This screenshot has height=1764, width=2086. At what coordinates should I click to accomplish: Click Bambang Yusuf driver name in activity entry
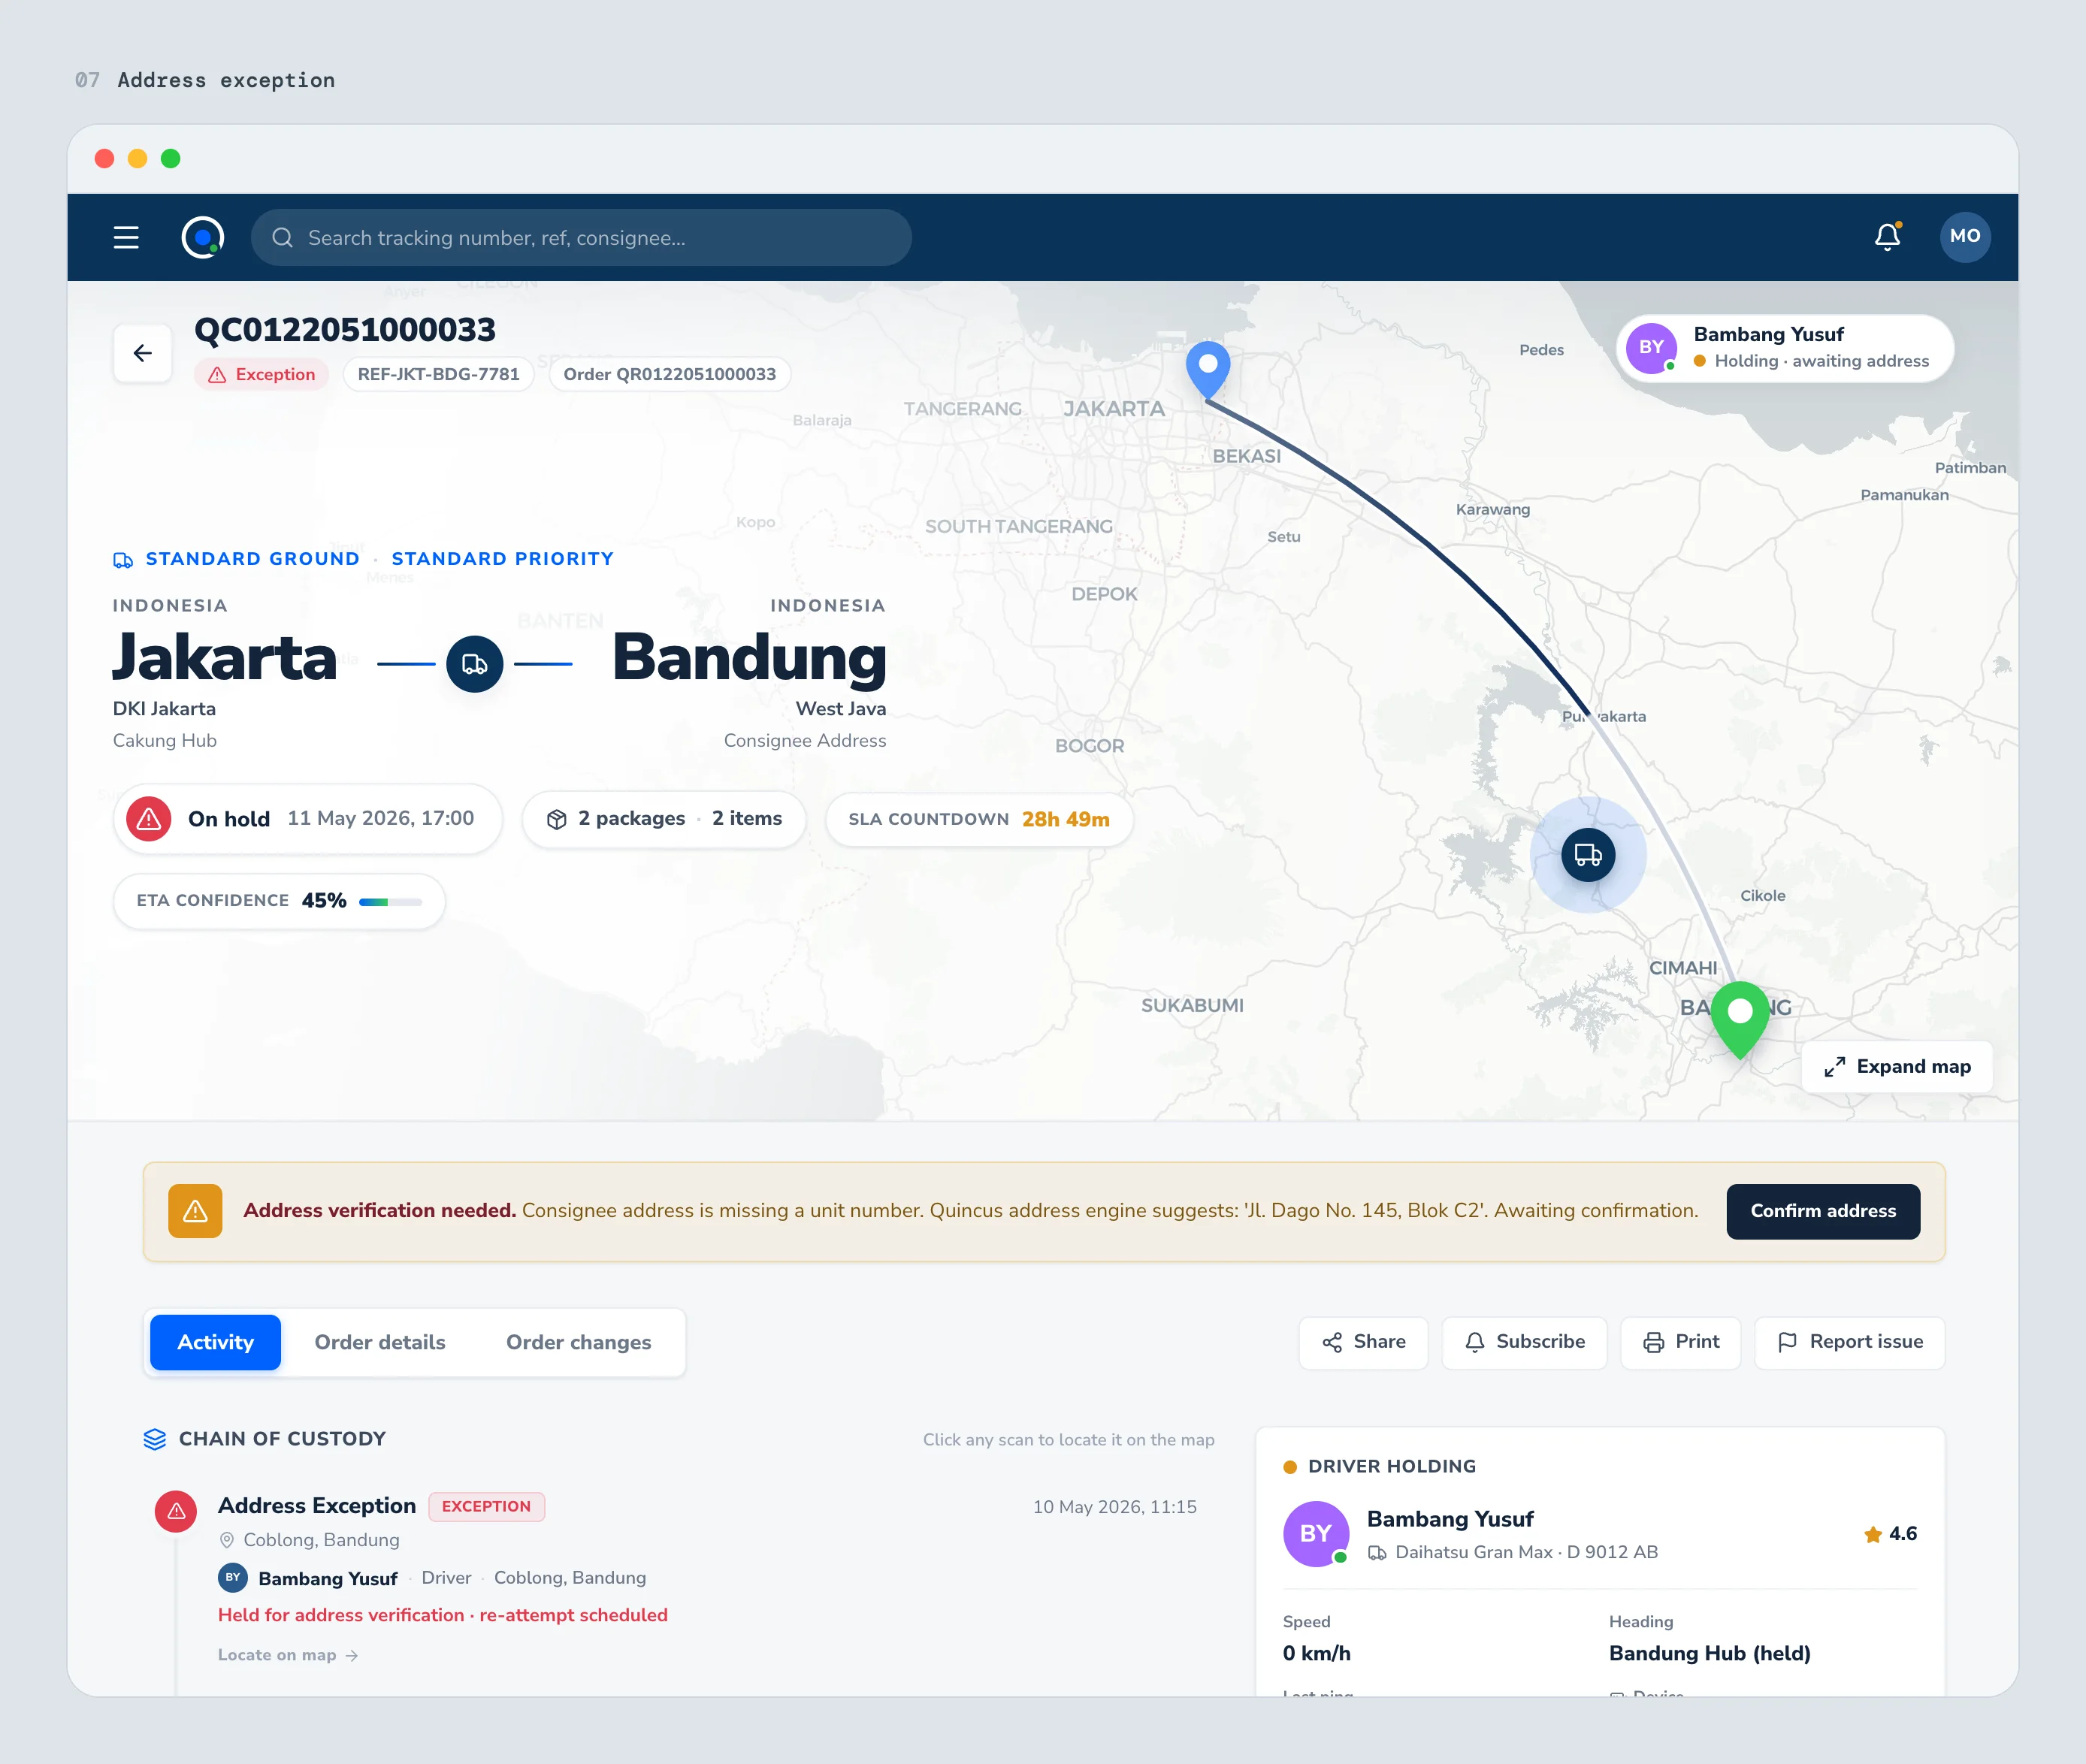[328, 1578]
